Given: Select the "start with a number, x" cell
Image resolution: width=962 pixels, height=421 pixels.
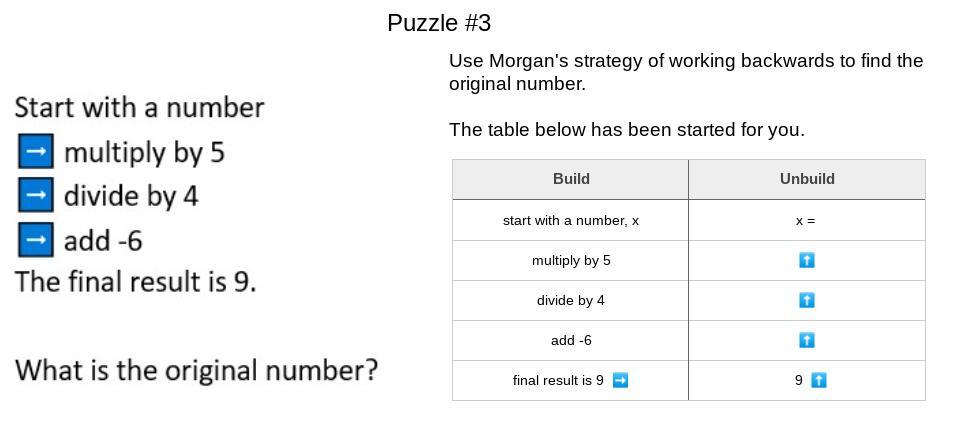Looking at the screenshot, I should pos(571,220).
